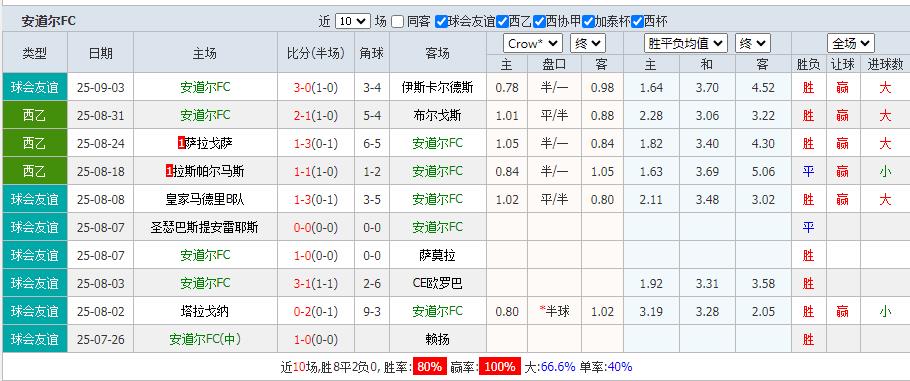
Task: Click the *半球 handicap cell
Action: [554, 311]
